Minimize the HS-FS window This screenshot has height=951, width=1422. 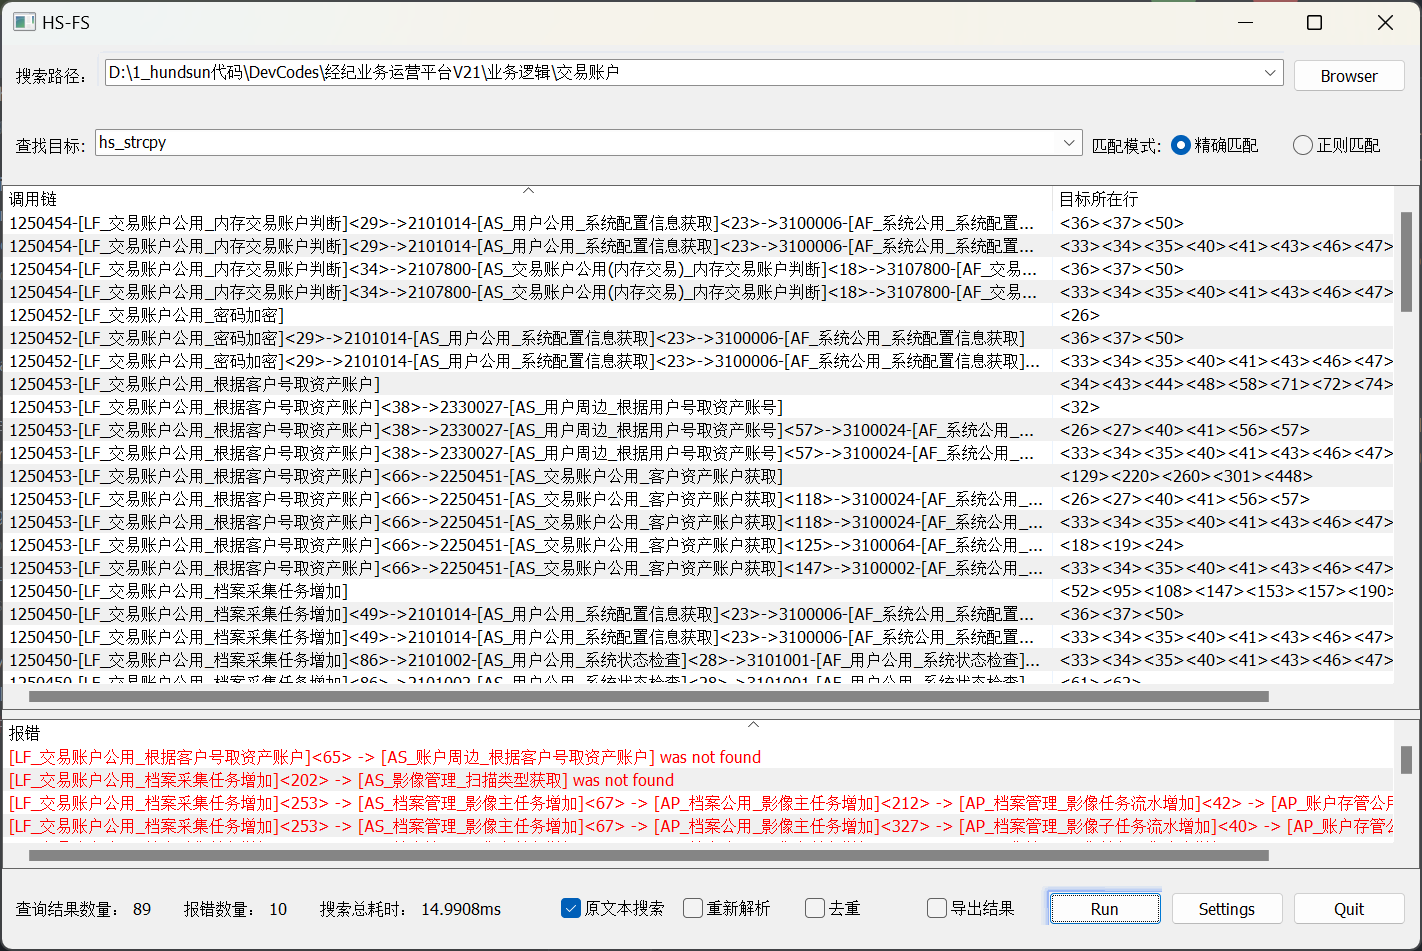pos(1246,22)
